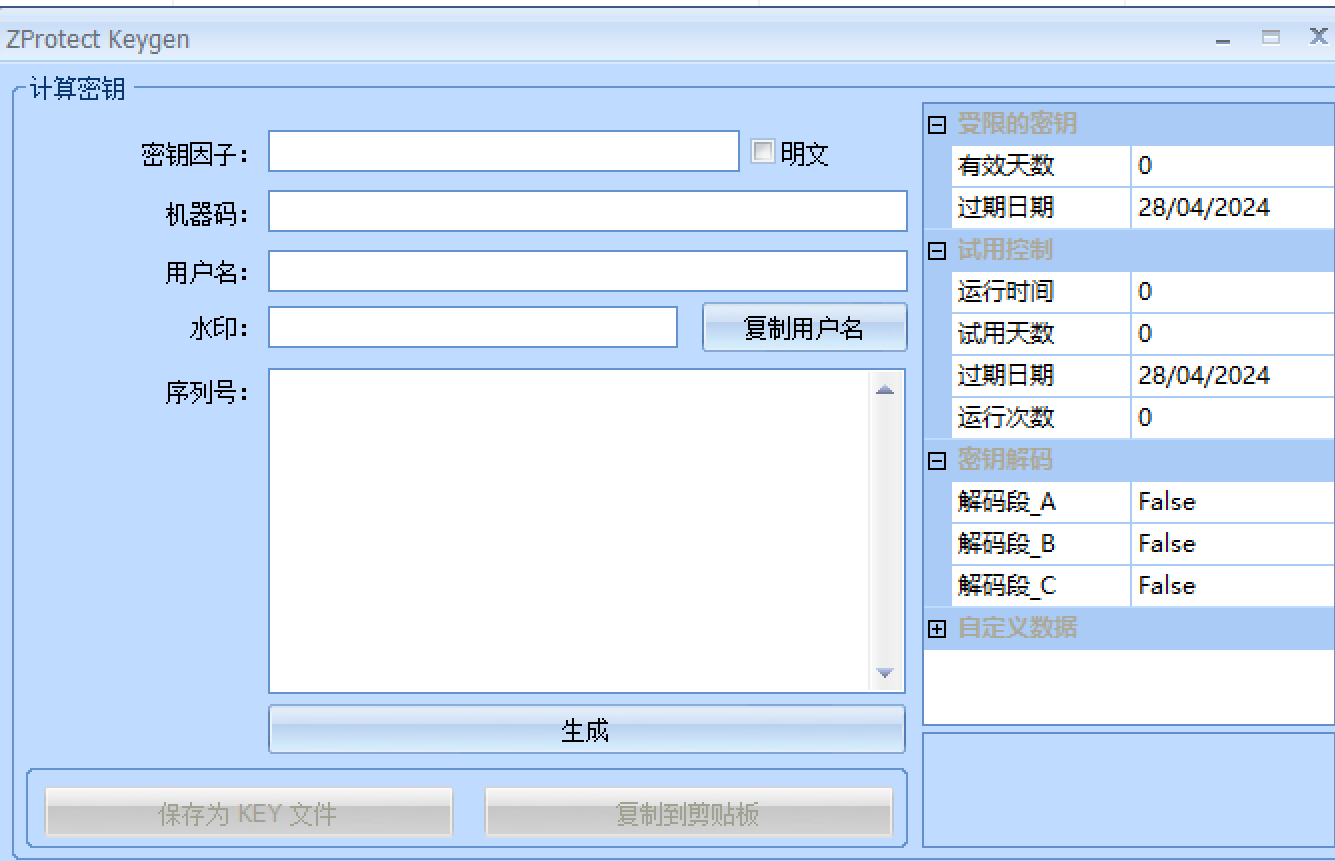Edit the 运行时间 value

[x=1233, y=292]
